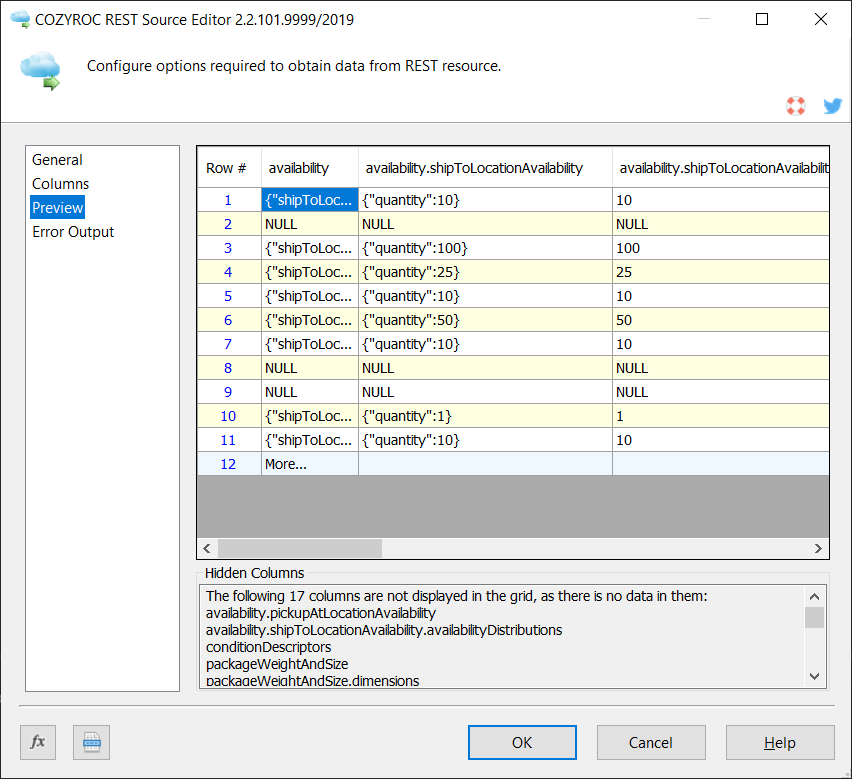Confirm with the OK button

(522, 742)
